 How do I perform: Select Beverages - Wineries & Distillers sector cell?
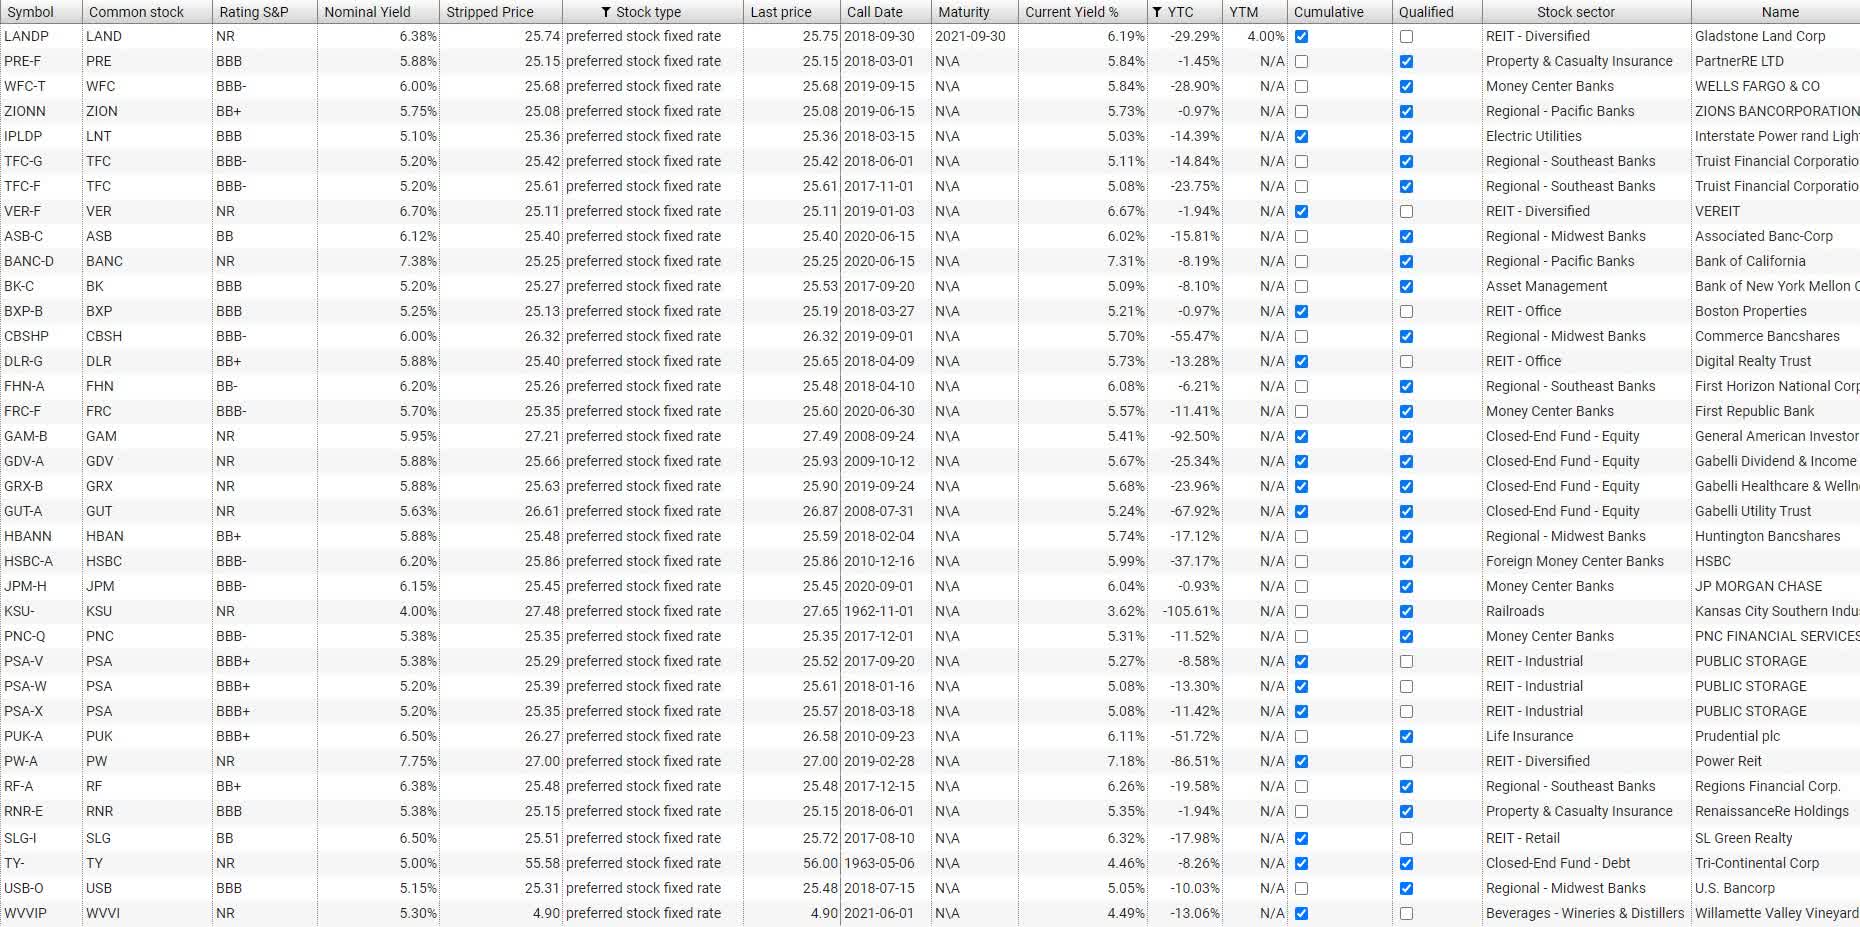point(1587,913)
